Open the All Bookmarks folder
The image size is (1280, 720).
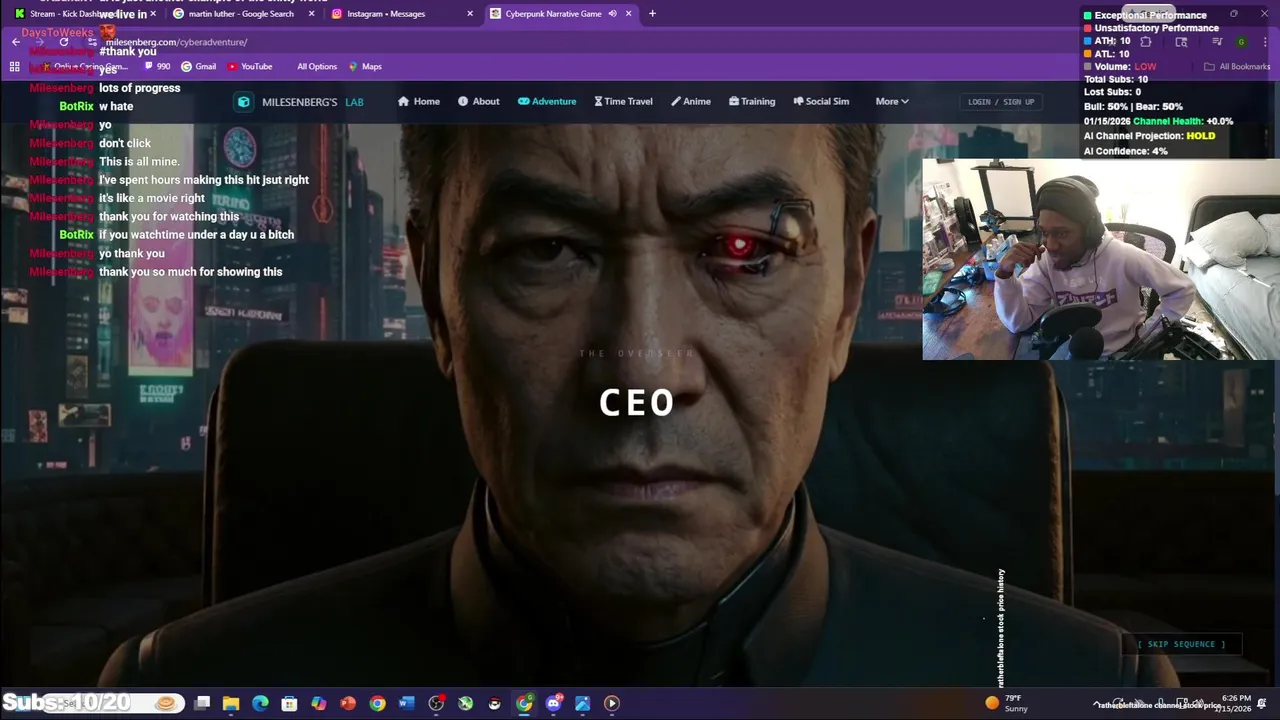point(1237,66)
